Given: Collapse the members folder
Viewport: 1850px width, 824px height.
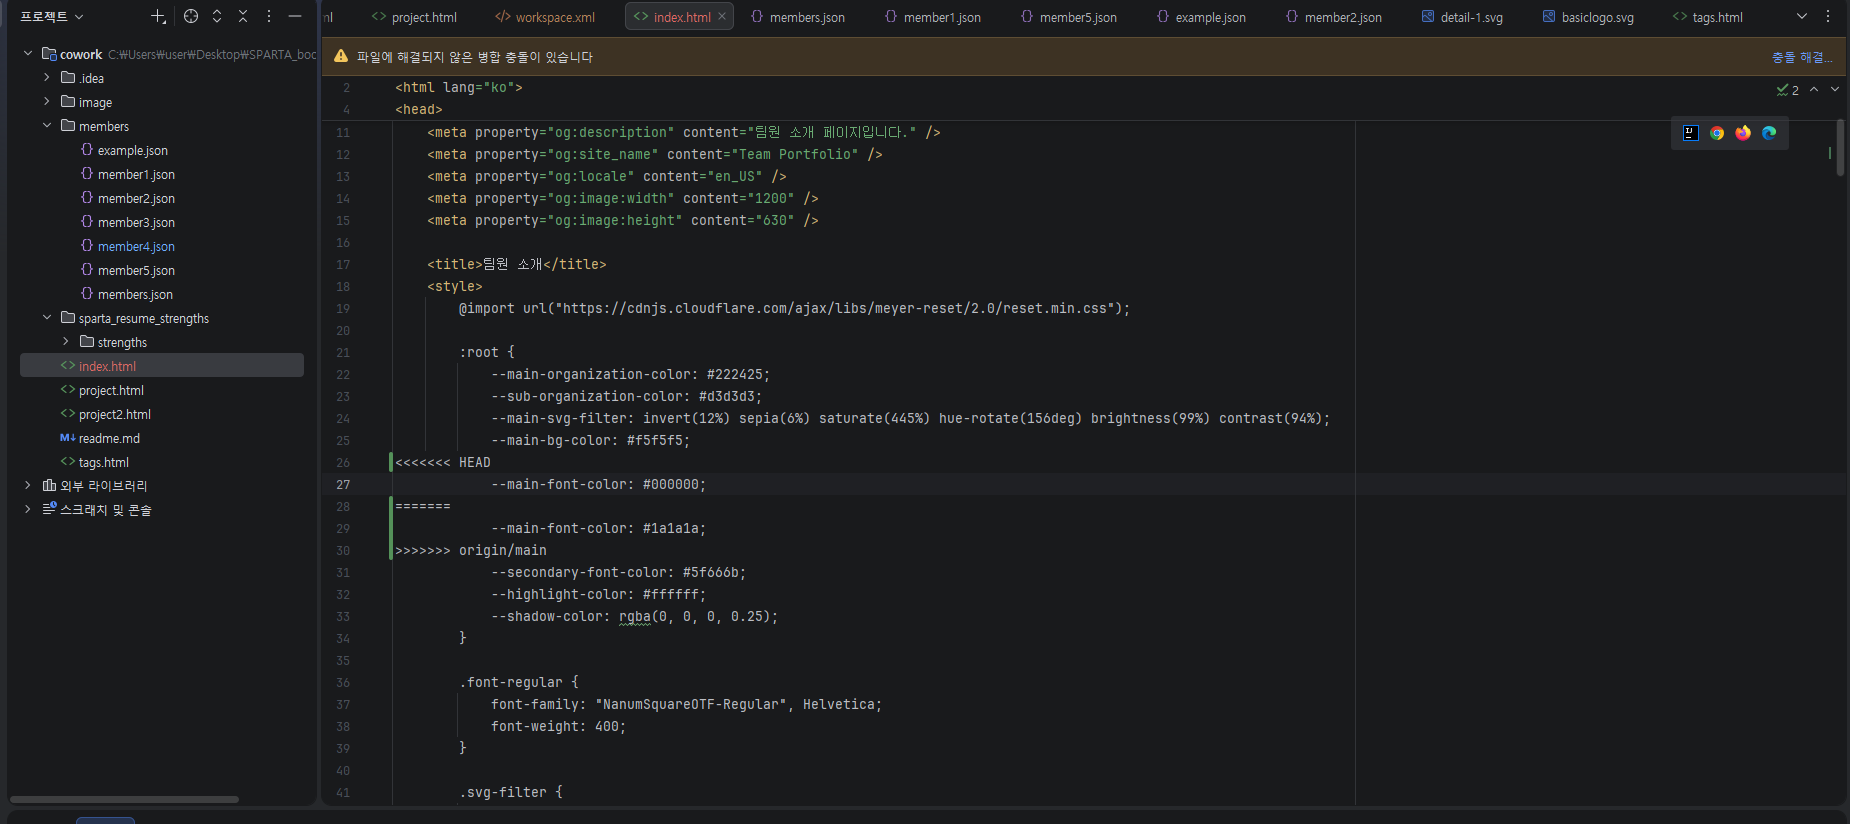Looking at the screenshot, I should [47, 126].
